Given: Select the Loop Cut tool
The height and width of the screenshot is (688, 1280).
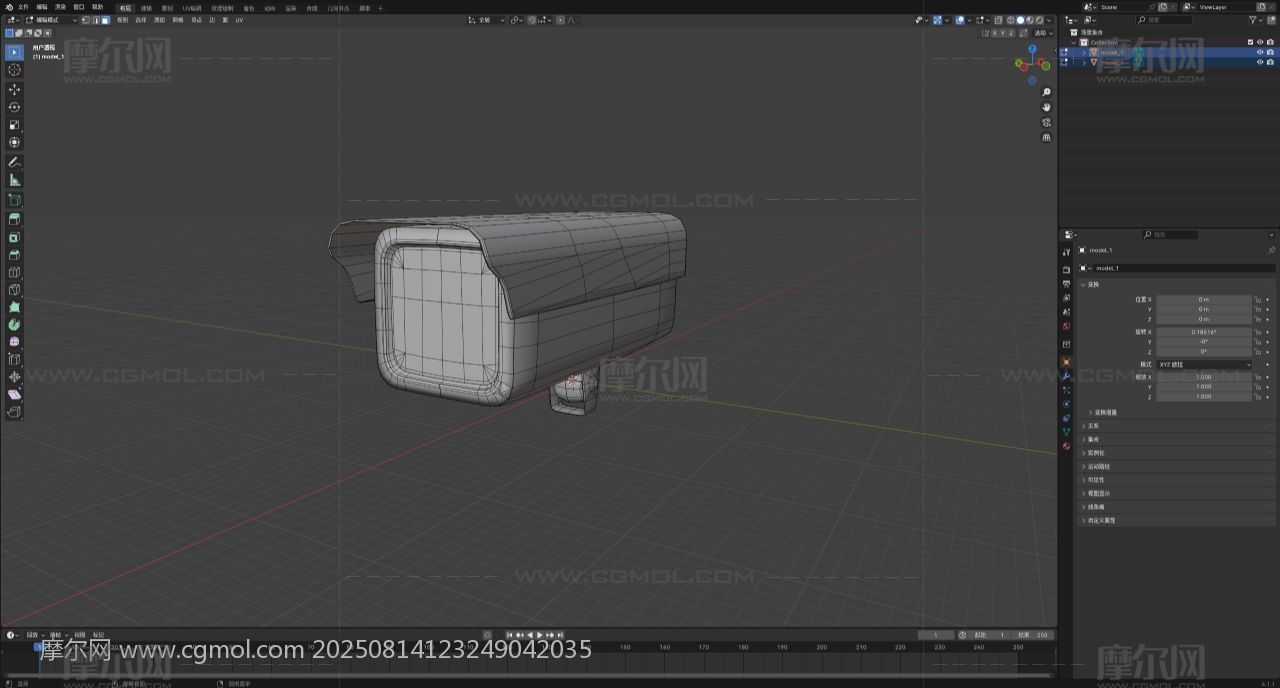Looking at the screenshot, I should [14, 272].
